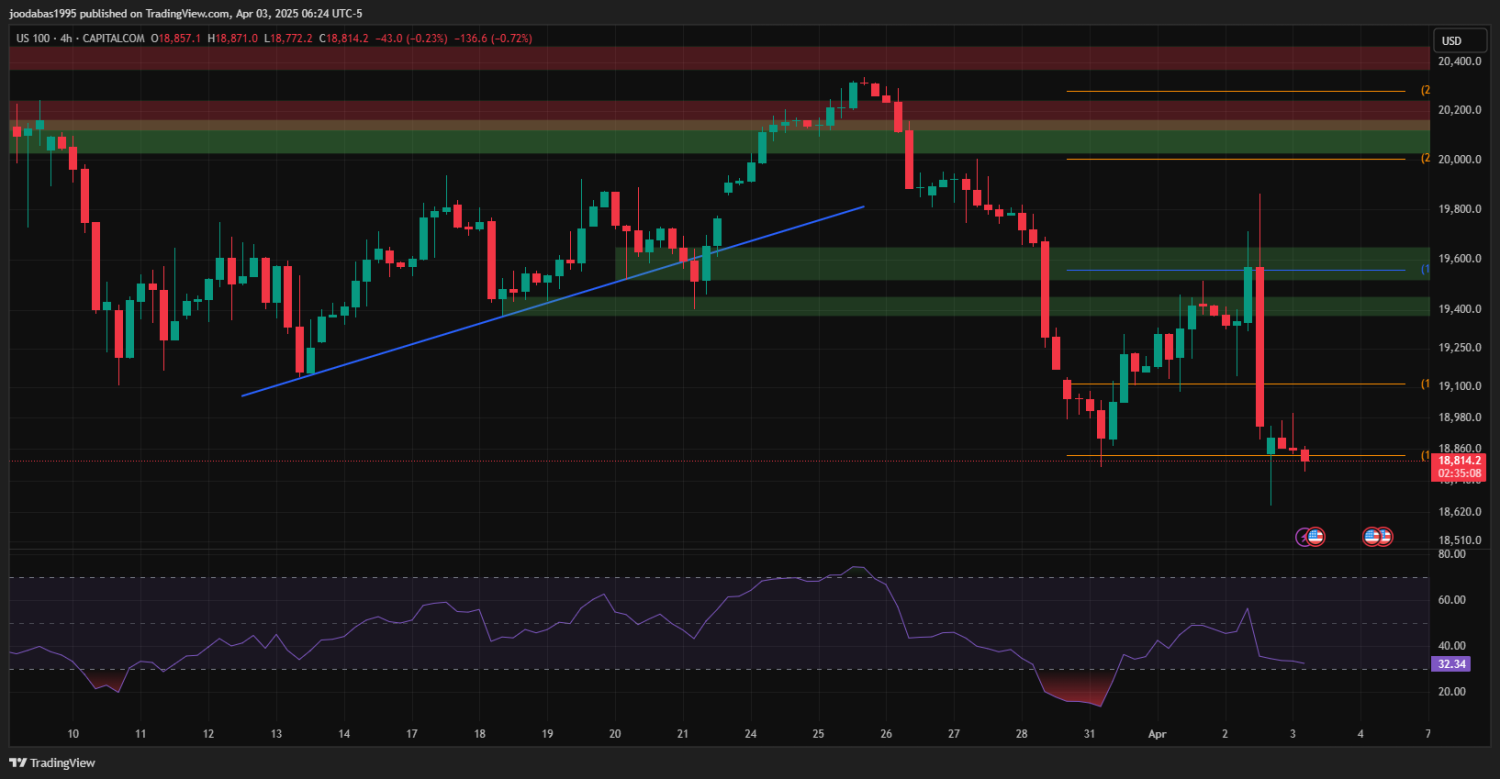The image size is (1500, 779).
Task: Select the blue ascending trendline
Action: tap(550, 300)
